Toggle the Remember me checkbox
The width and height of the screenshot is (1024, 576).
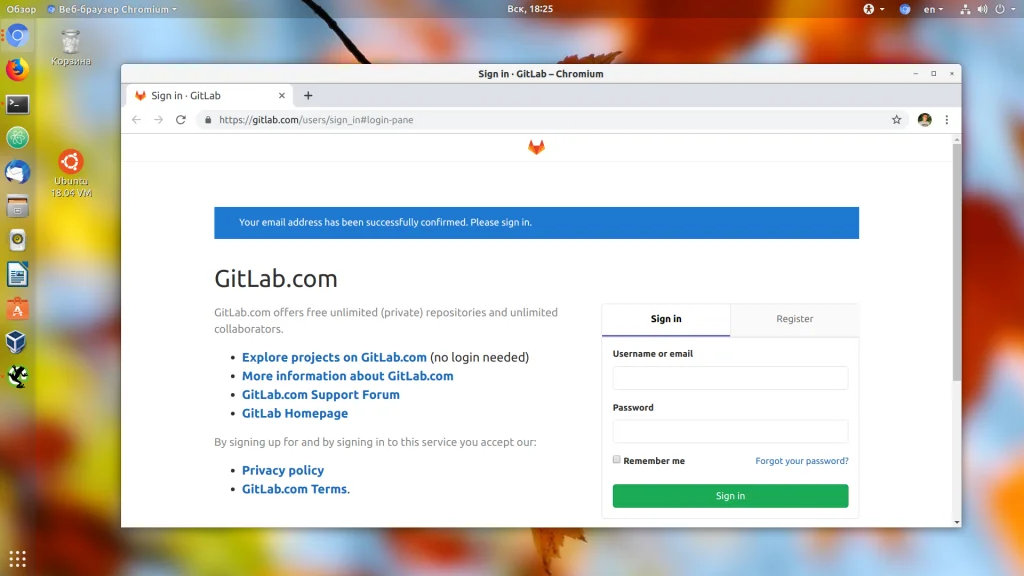point(616,460)
